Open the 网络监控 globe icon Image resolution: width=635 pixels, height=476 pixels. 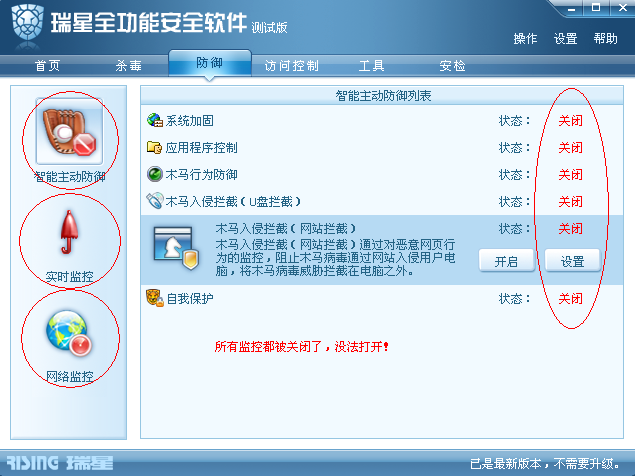(x=69, y=333)
